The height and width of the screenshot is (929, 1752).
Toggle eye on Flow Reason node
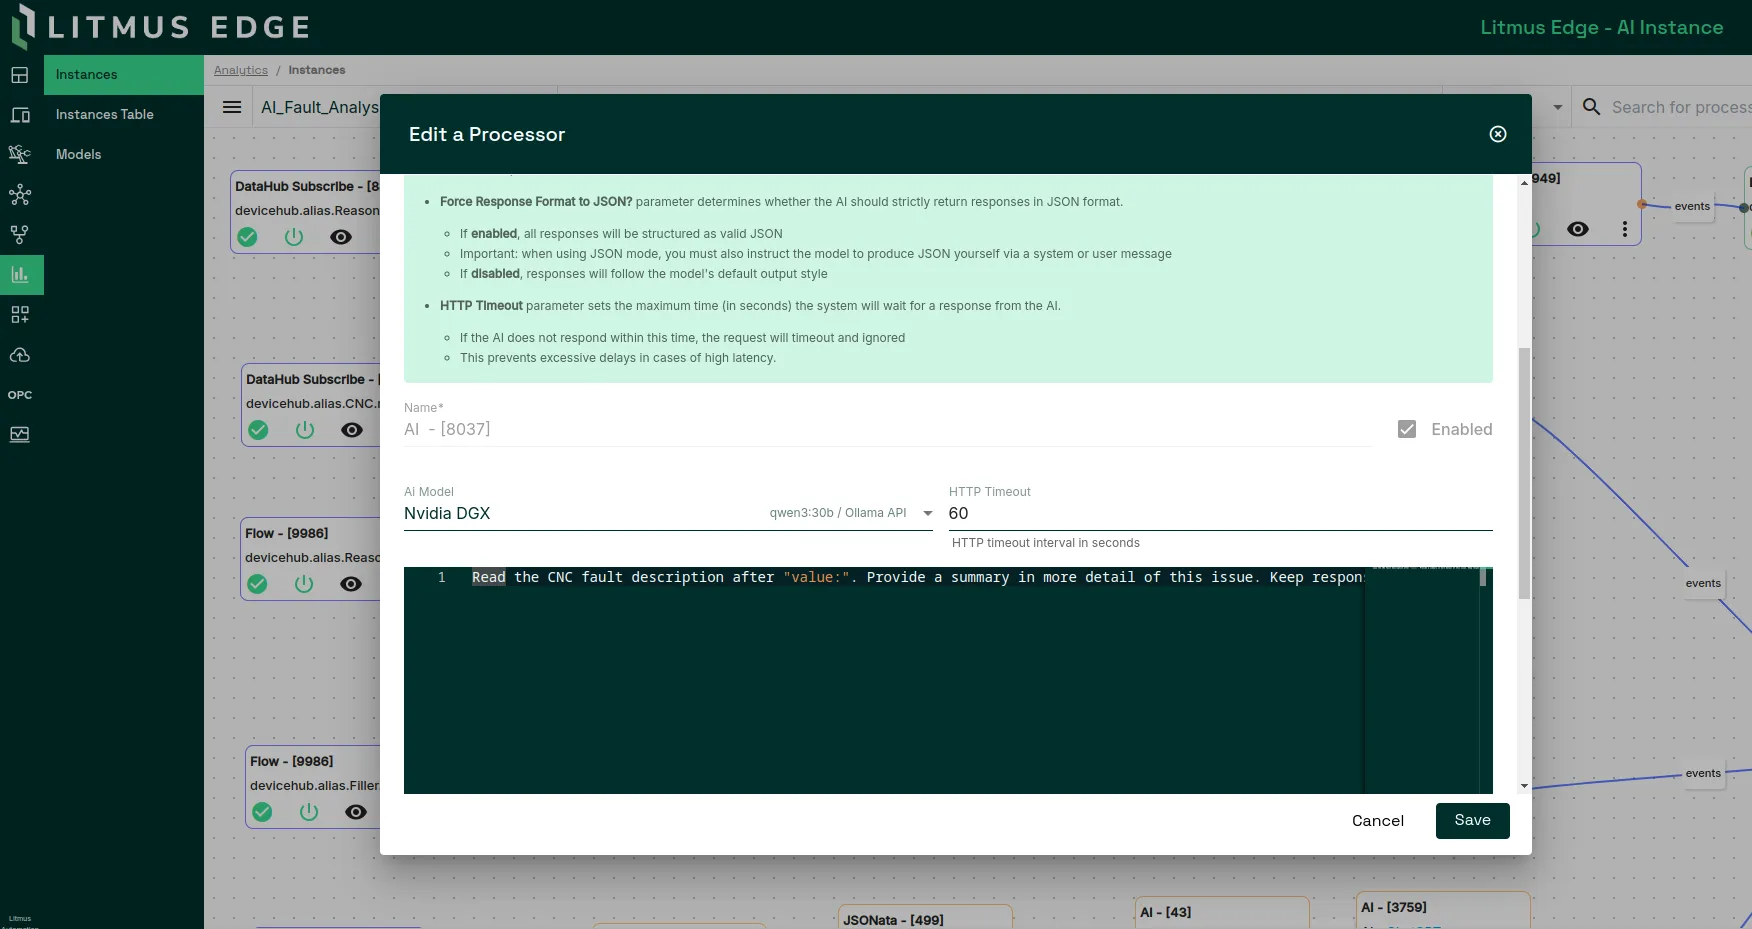pos(351,584)
